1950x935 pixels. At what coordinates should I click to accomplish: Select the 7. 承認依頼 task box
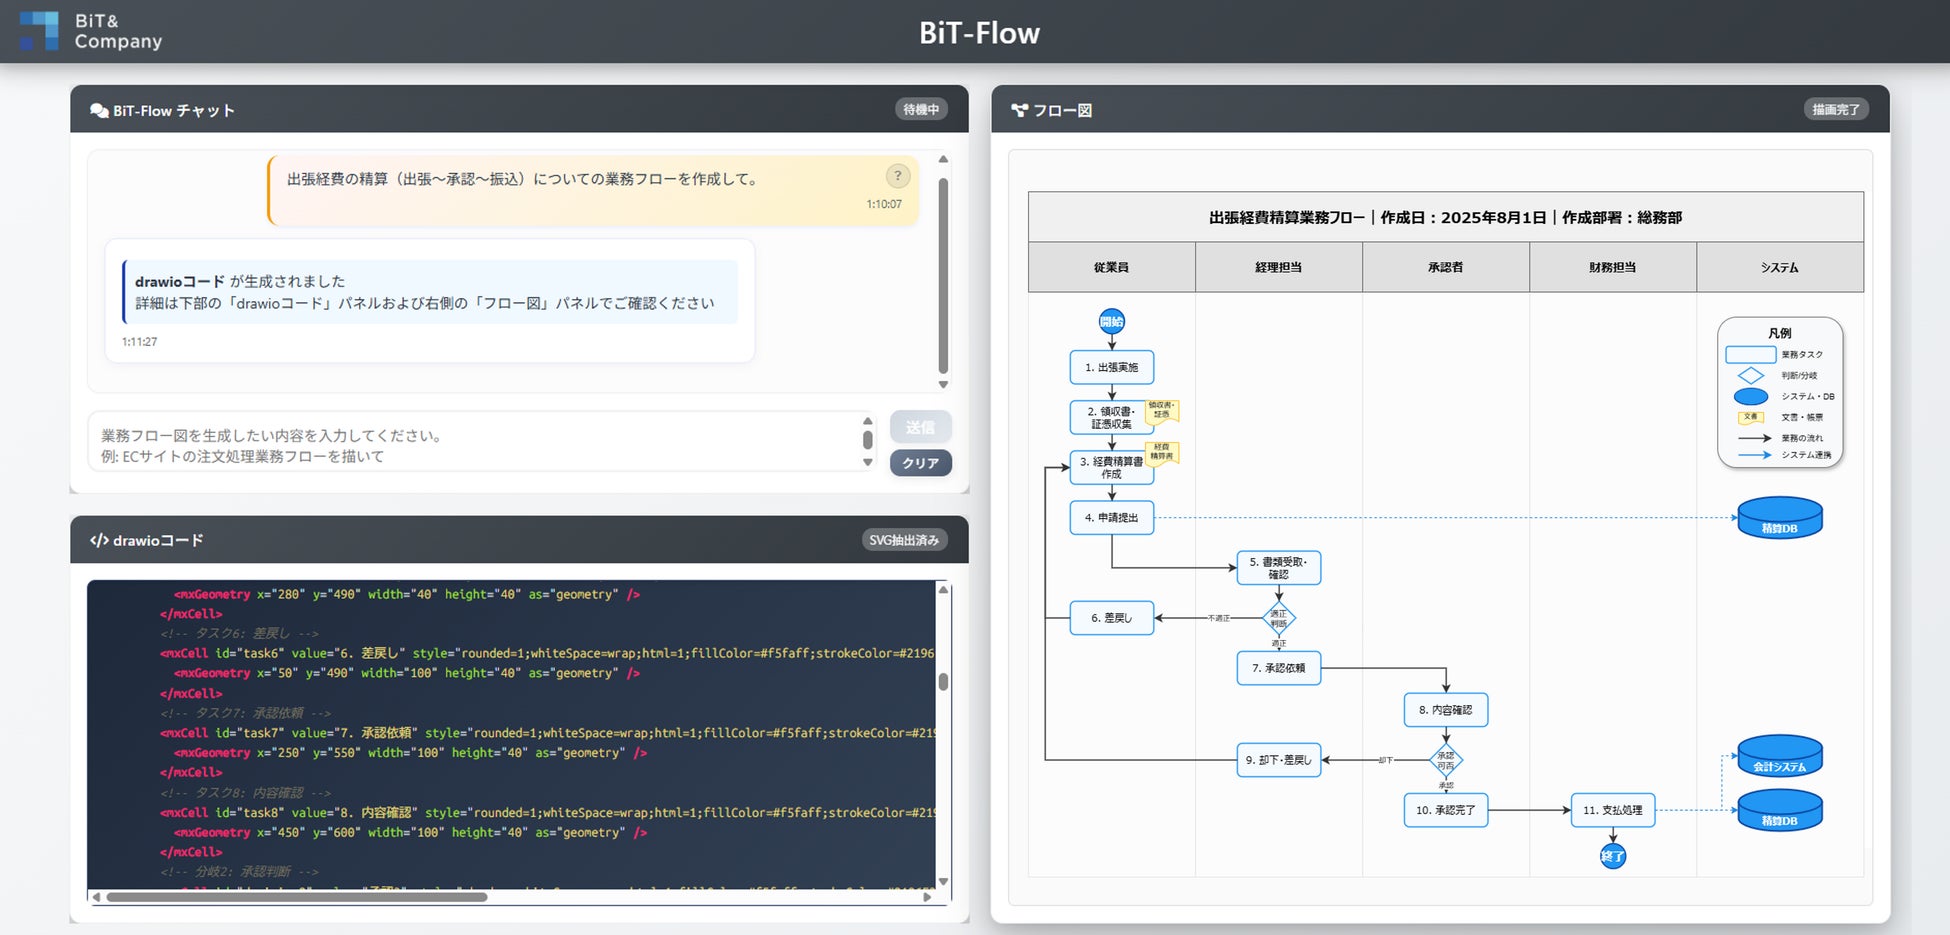click(x=1278, y=668)
